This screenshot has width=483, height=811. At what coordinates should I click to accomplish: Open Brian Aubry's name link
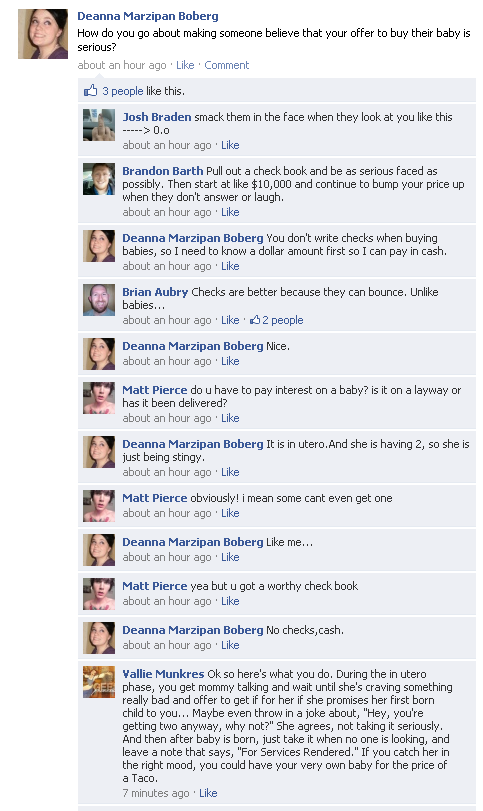pos(155,292)
